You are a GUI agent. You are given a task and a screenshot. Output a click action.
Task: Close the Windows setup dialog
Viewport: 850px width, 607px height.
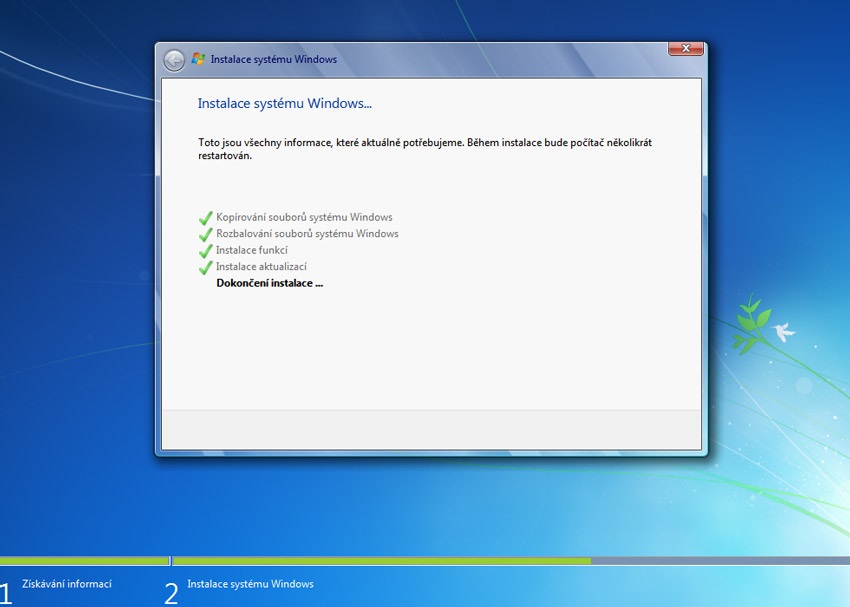tap(686, 48)
